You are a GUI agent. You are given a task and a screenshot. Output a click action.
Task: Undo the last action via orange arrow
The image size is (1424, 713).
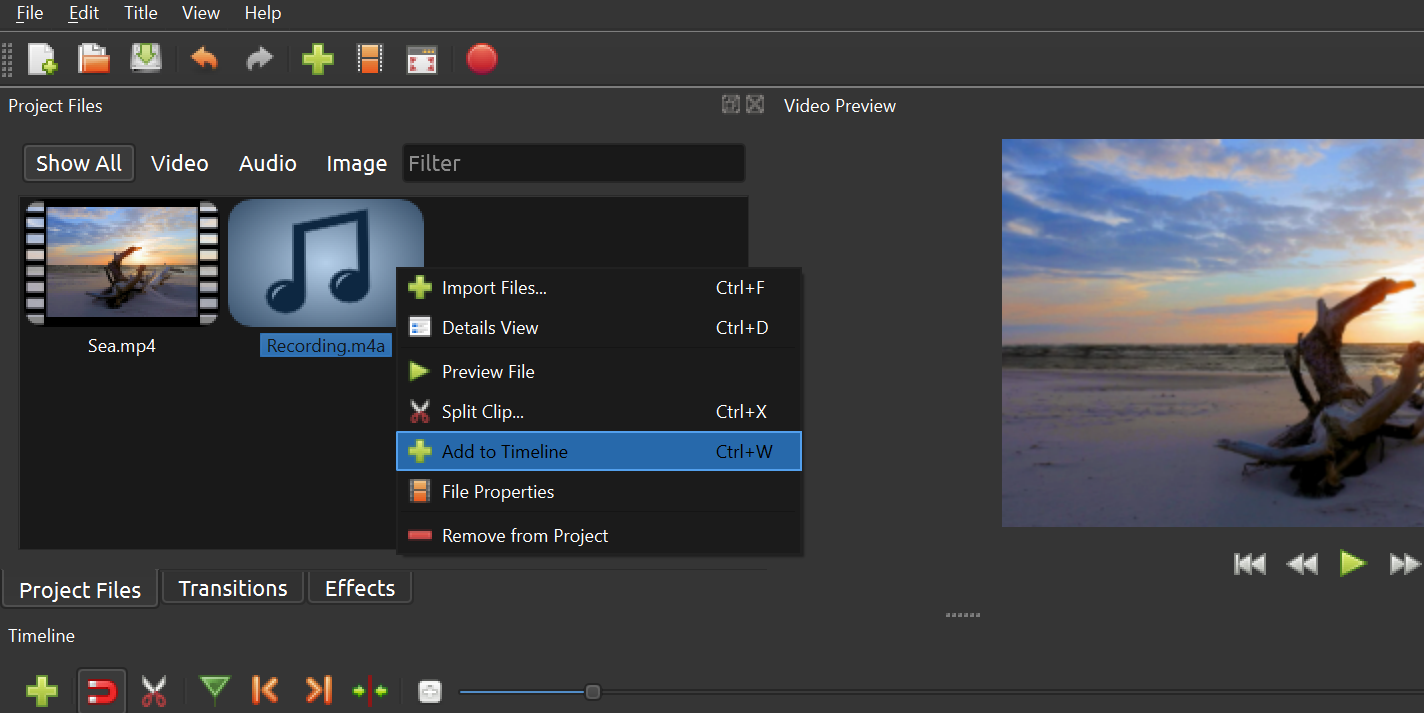pos(204,60)
